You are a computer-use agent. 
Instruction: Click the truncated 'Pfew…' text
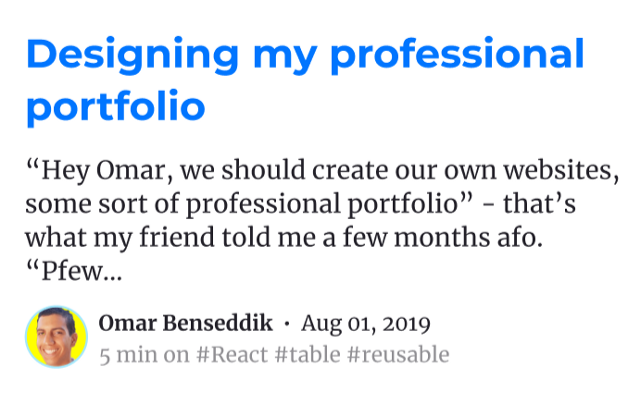coord(74,271)
